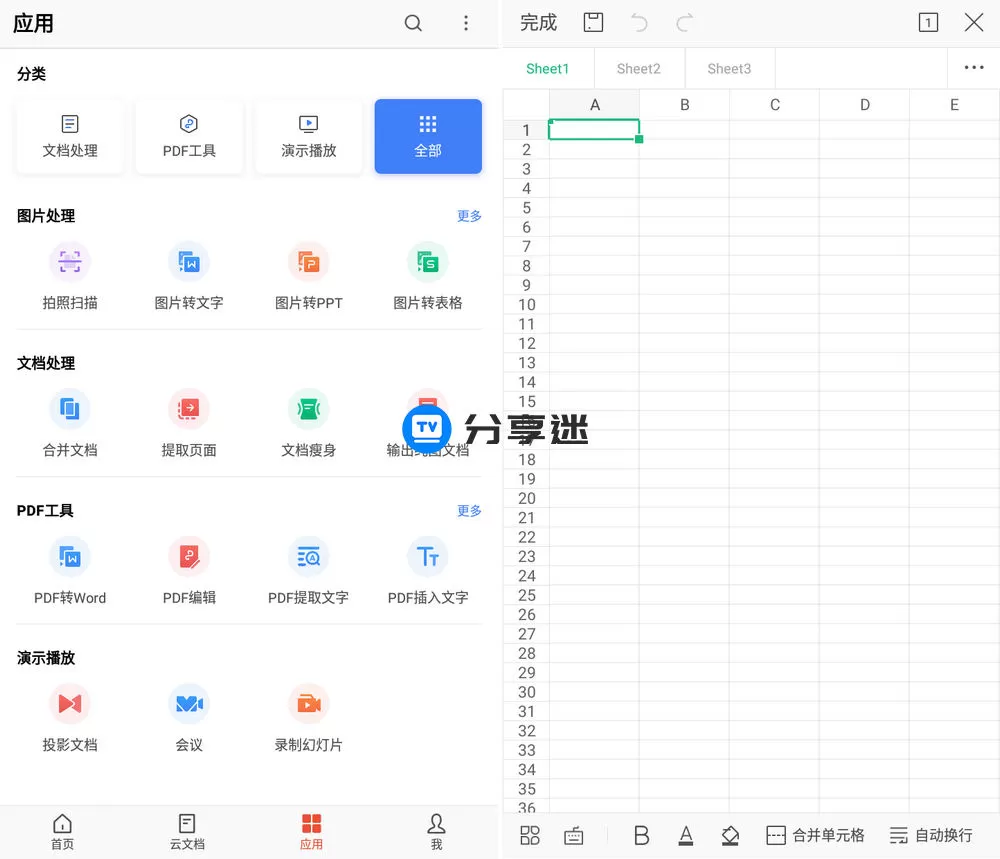Open 更多 link in the 图片处理 section

click(469, 215)
